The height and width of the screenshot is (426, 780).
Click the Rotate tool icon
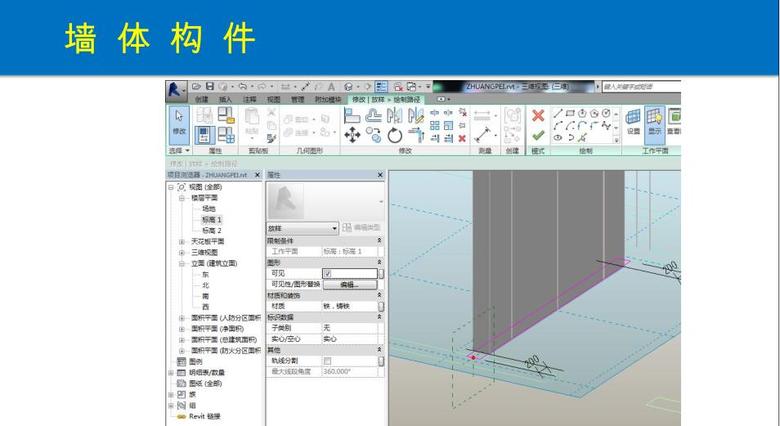[394, 135]
